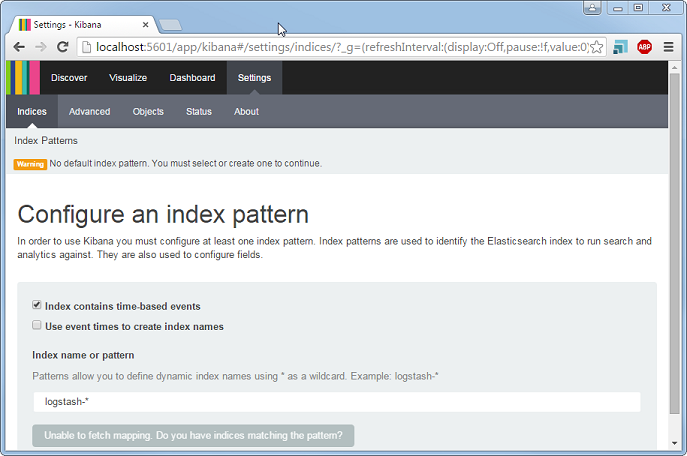Reload the page with refresh icon

pos(63,47)
